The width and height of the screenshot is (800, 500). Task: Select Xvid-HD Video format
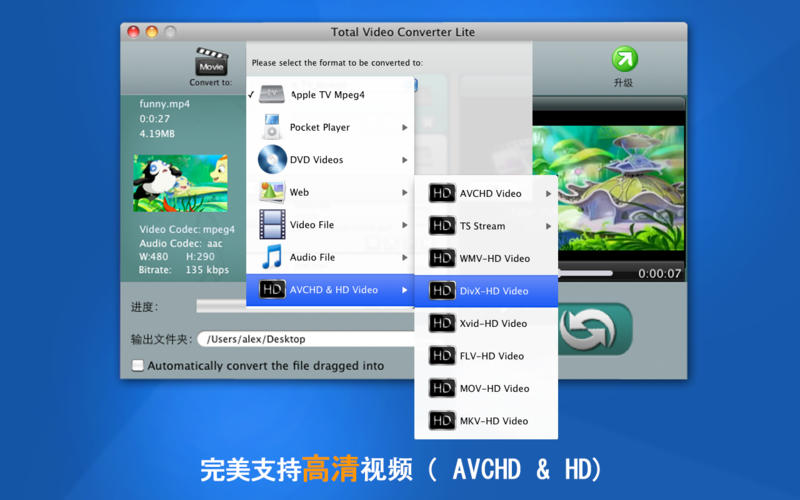click(486, 323)
